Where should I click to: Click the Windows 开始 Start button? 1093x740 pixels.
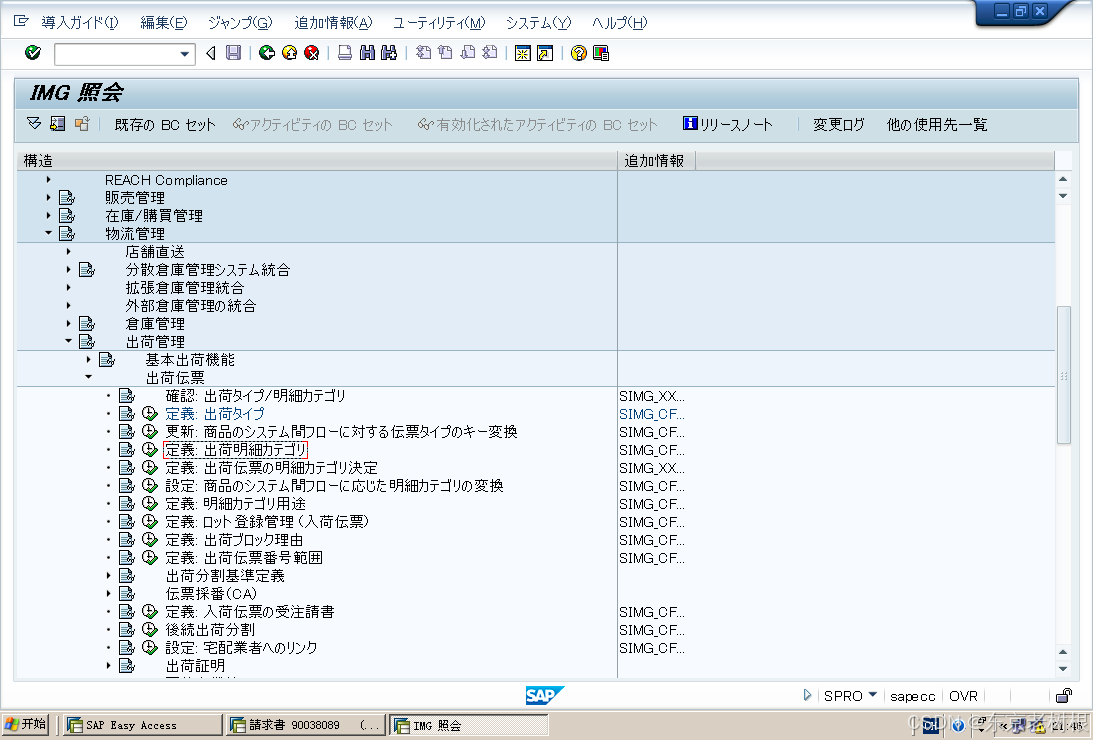[x=26, y=725]
